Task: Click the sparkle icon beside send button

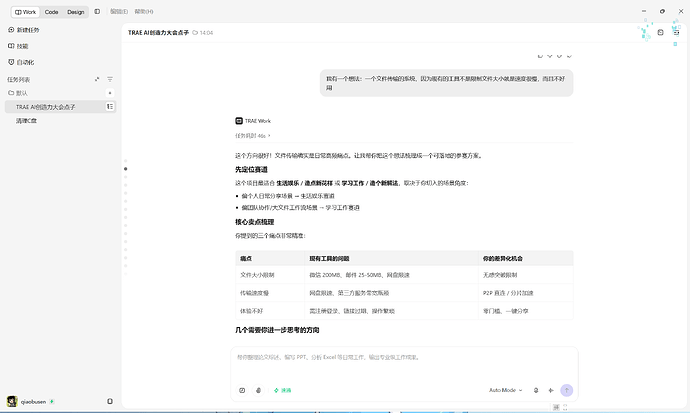Action: click(551, 390)
